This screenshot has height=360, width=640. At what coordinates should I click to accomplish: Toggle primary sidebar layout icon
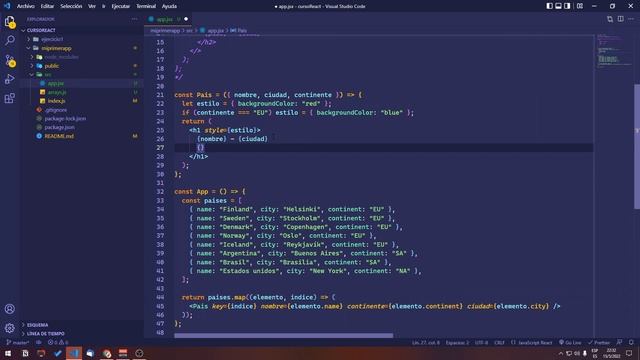click(x=549, y=6)
